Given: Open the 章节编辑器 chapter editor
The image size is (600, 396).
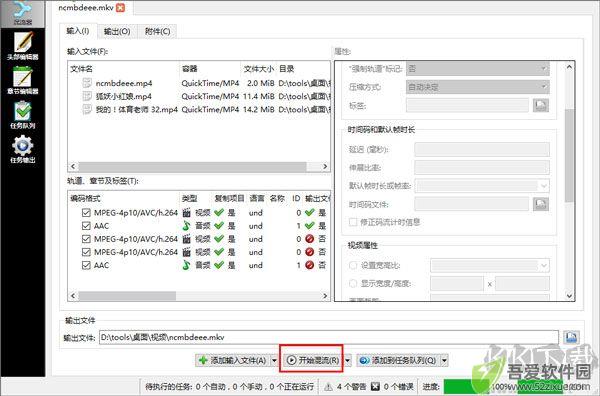Looking at the screenshot, I should click(x=23, y=80).
